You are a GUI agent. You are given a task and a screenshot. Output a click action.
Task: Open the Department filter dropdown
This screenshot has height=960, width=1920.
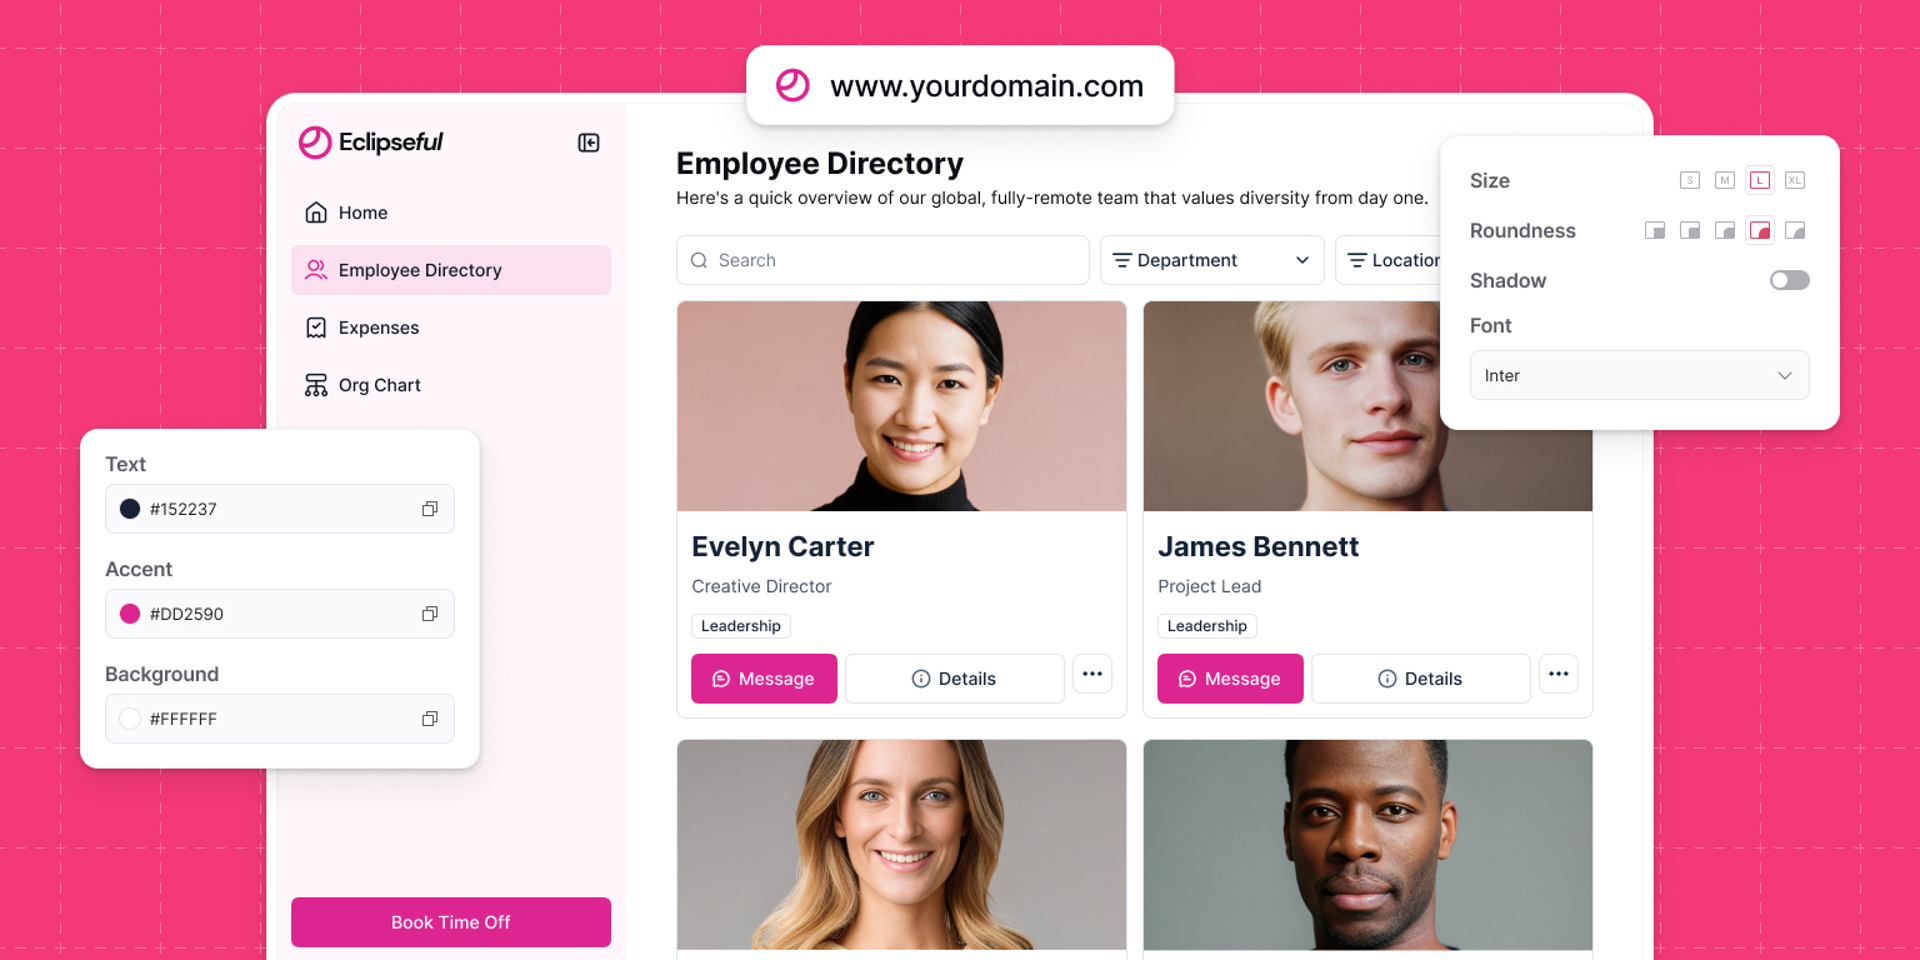click(x=1212, y=260)
